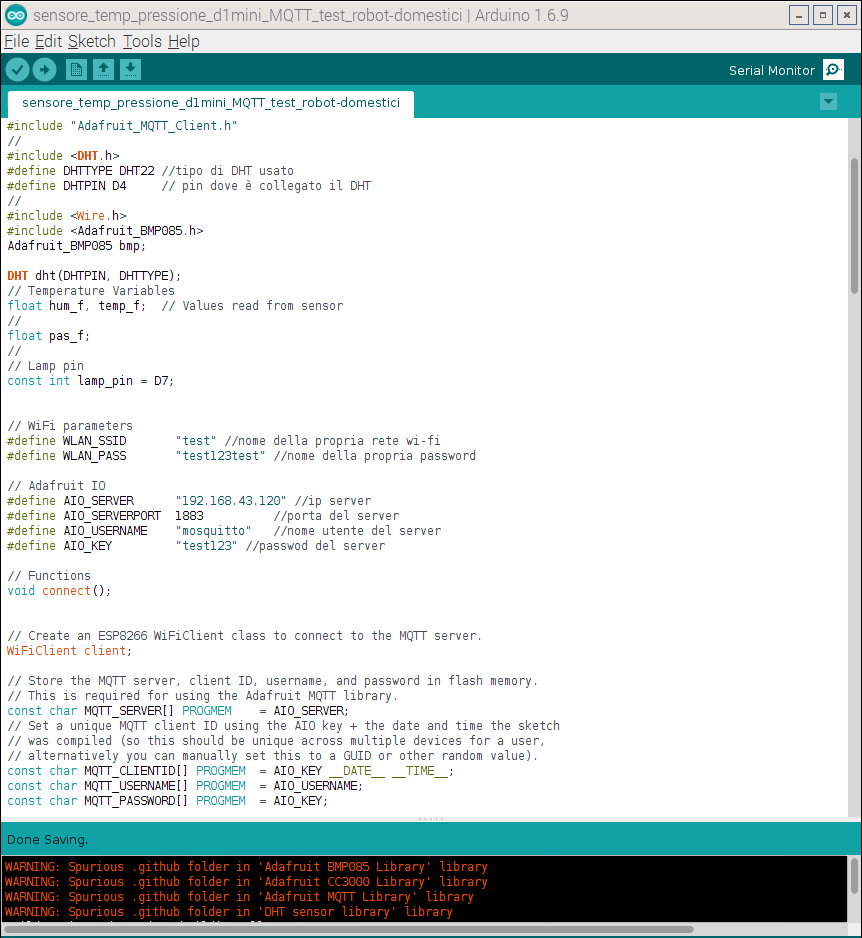Click the "// Temperature Variables" comment
This screenshot has height=938, width=862.
[x=91, y=291]
